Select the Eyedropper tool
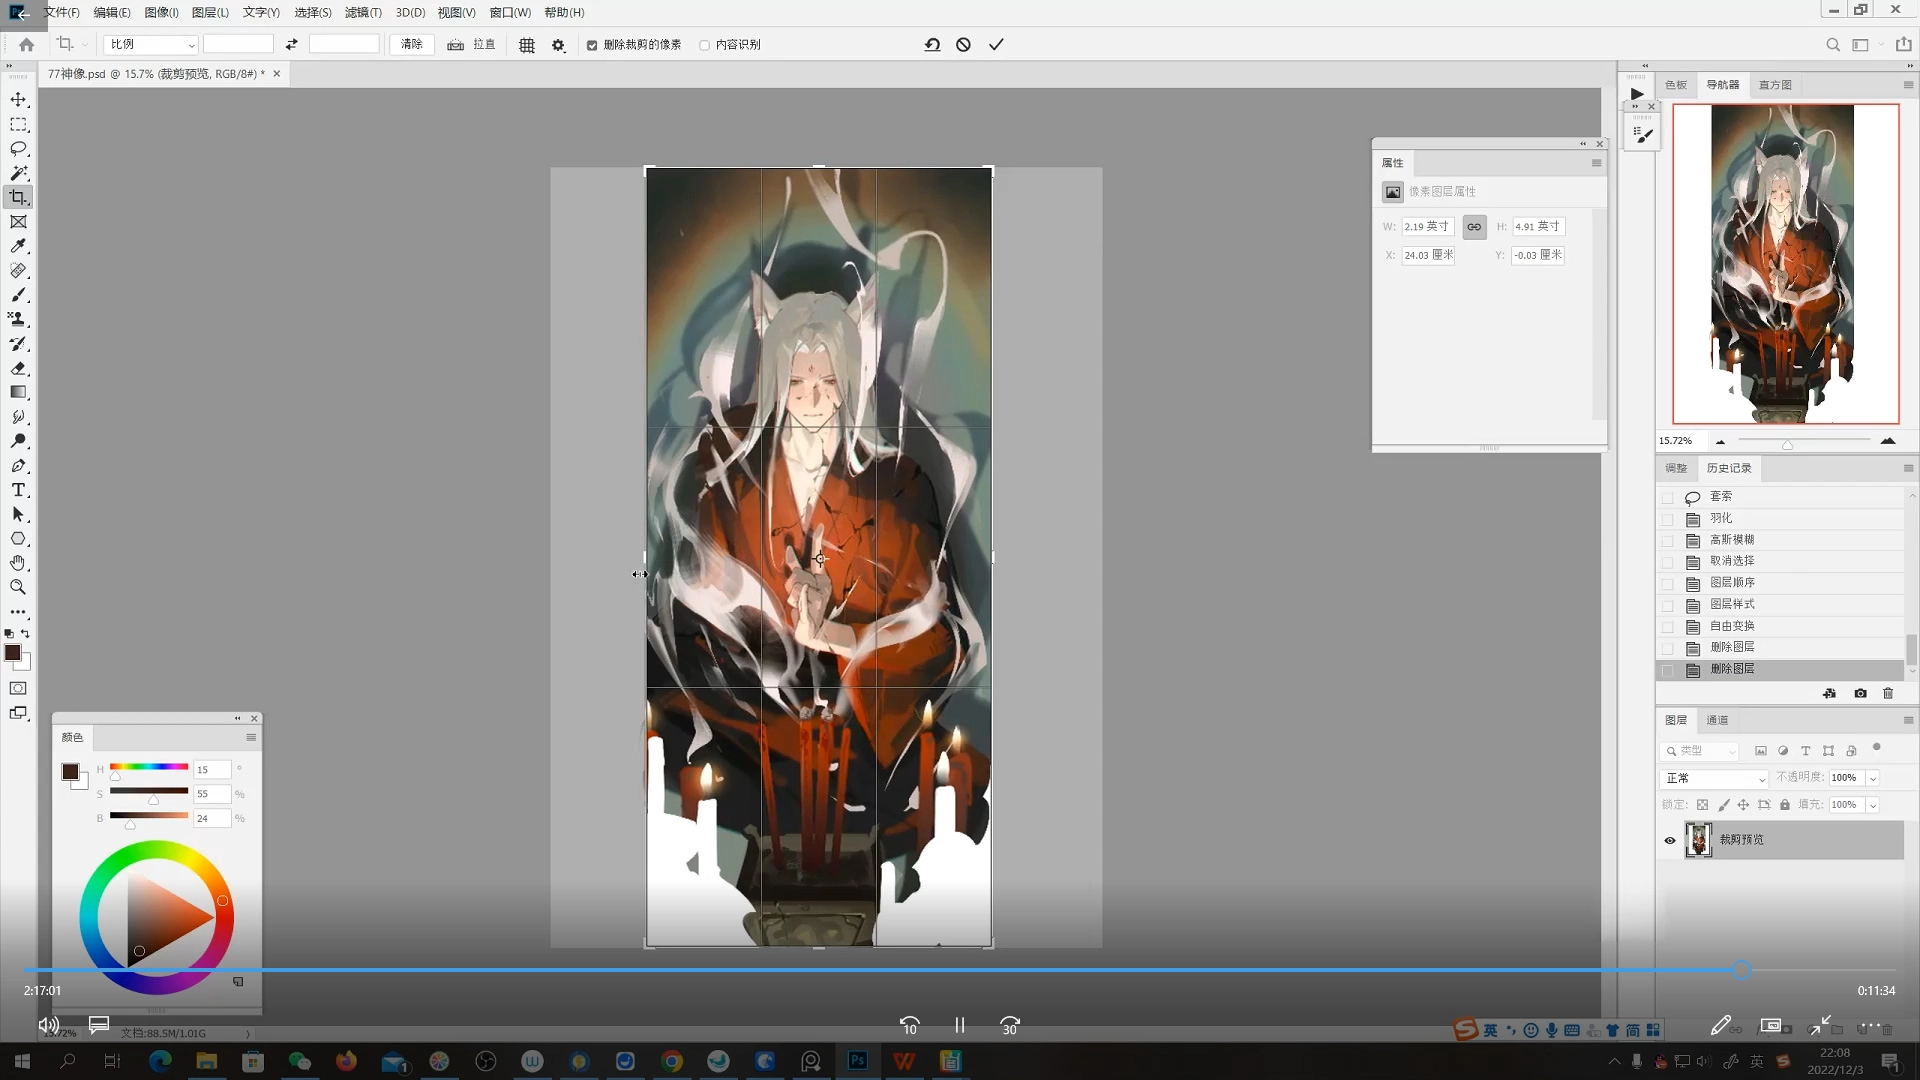This screenshot has height=1080, width=1920. pyautogui.click(x=18, y=246)
